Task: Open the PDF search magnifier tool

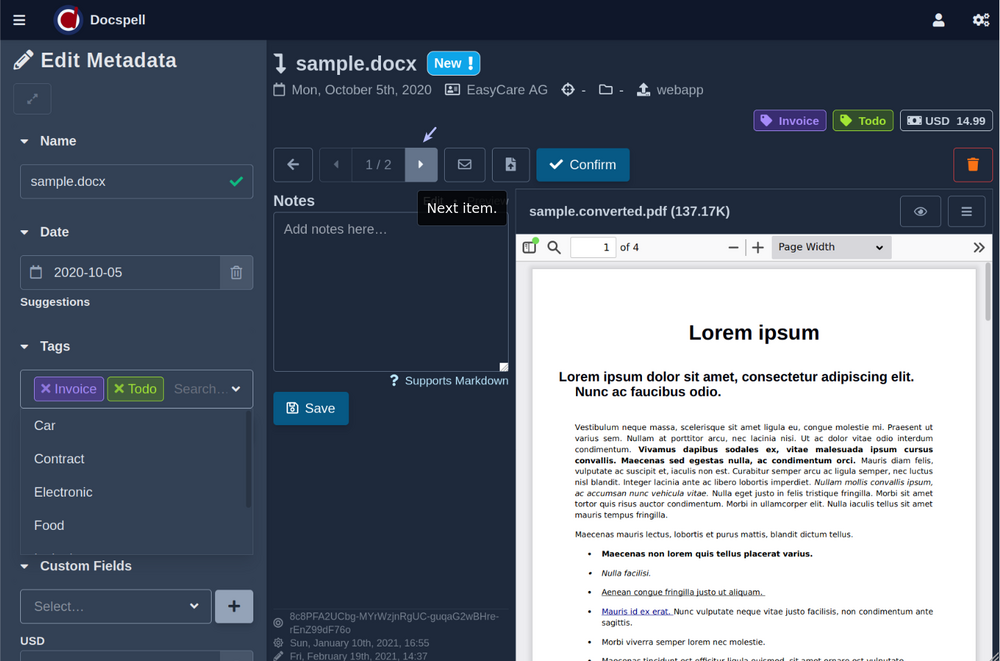Action: click(554, 247)
